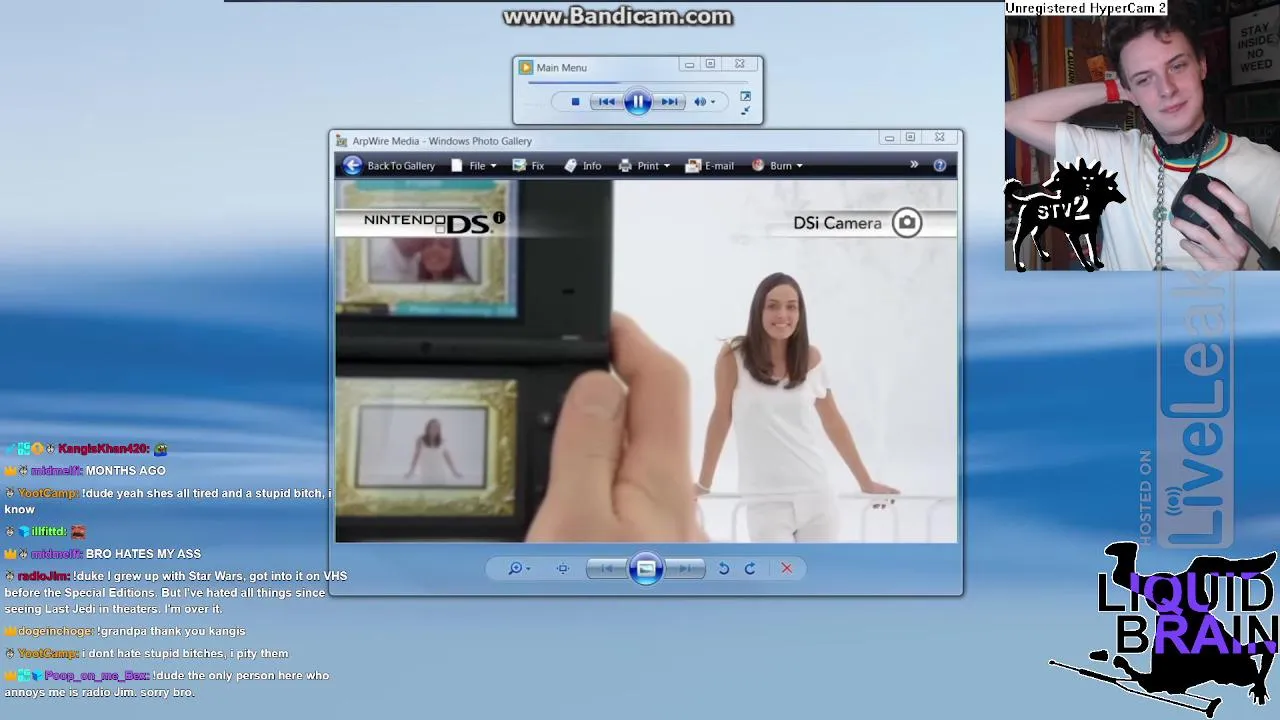Click chat message "BRO HATES MY ASS"

[x=143, y=554]
